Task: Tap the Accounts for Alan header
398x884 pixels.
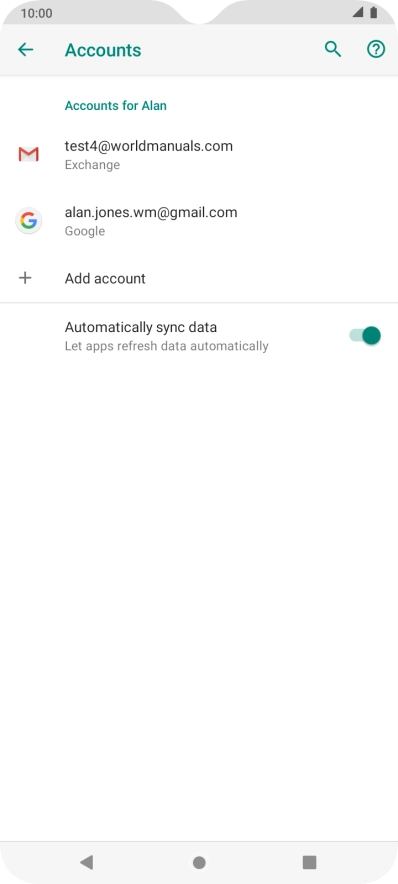Action: pos(116,105)
